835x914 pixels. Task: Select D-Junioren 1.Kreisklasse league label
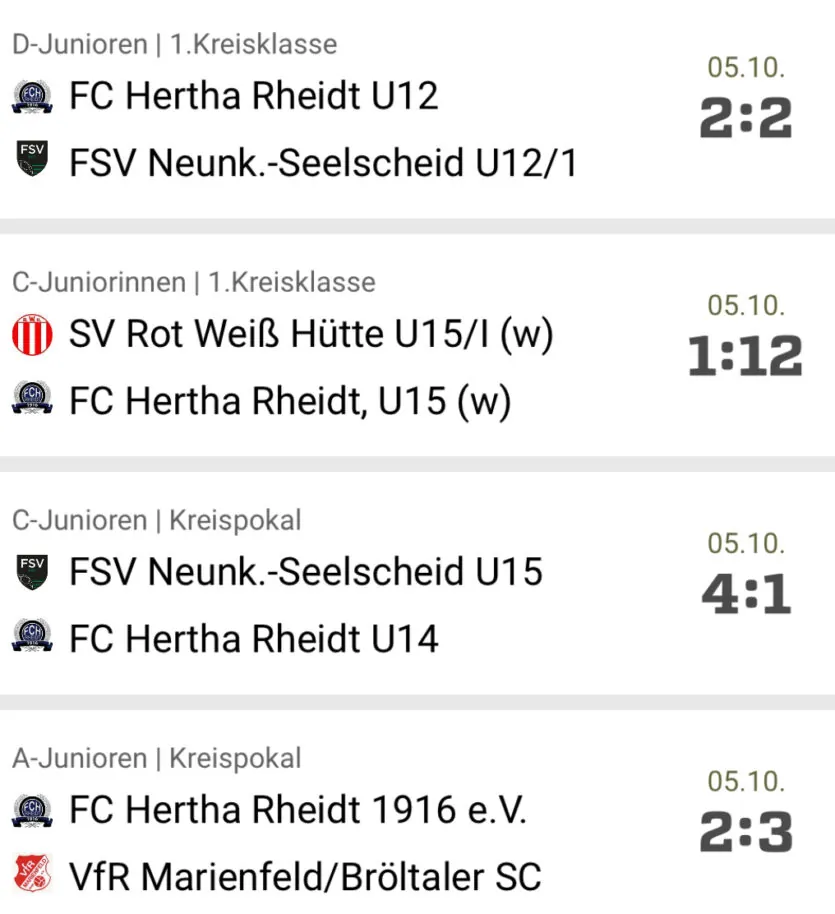coord(175,44)
